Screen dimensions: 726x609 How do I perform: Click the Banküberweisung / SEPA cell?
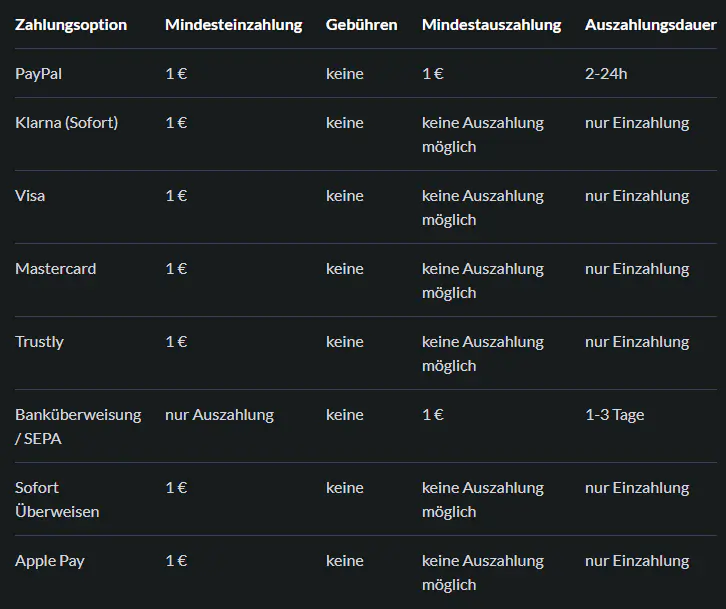pos(78,426)
